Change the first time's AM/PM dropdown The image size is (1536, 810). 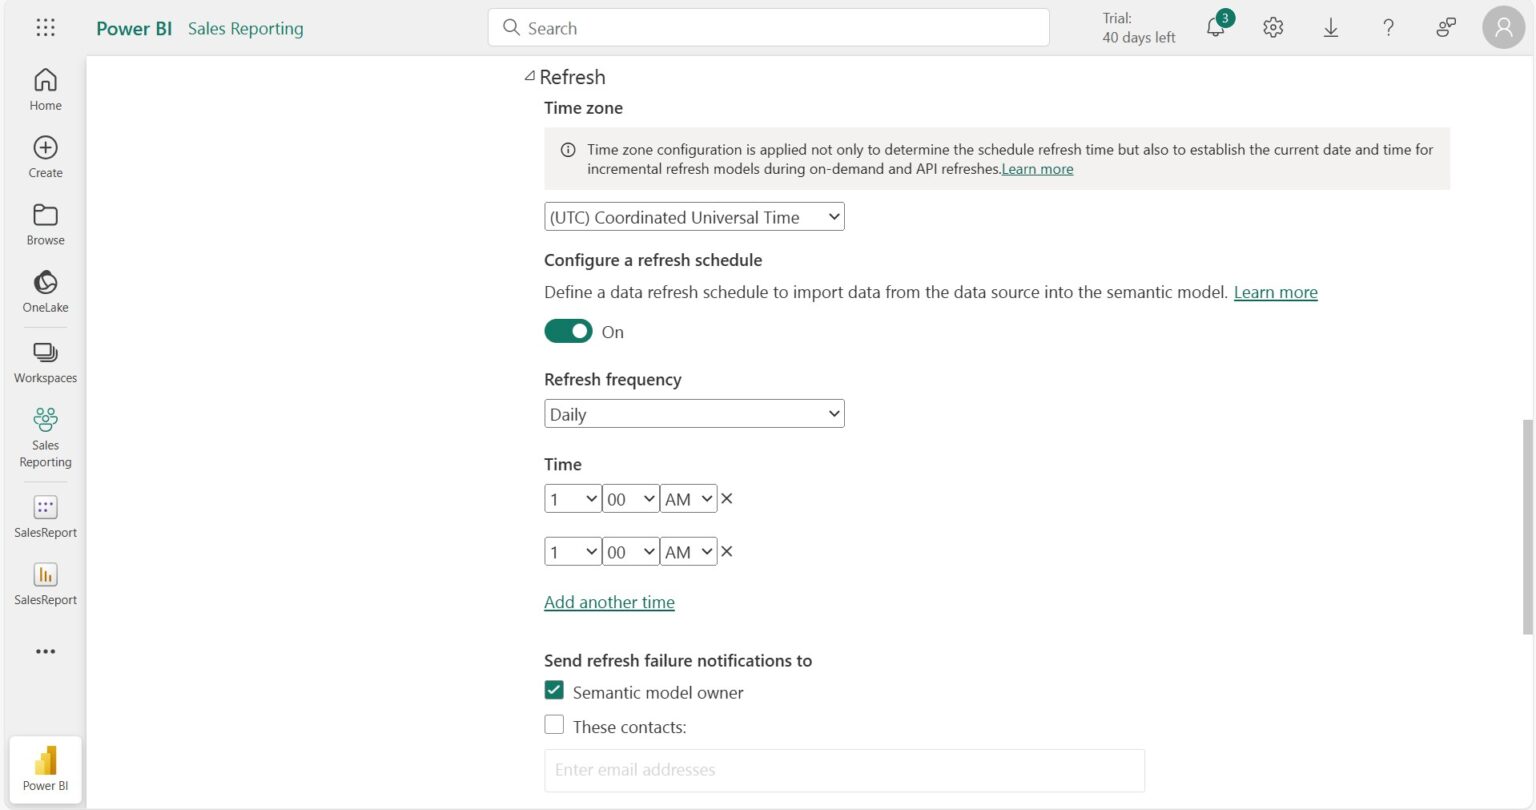[688, 498]
